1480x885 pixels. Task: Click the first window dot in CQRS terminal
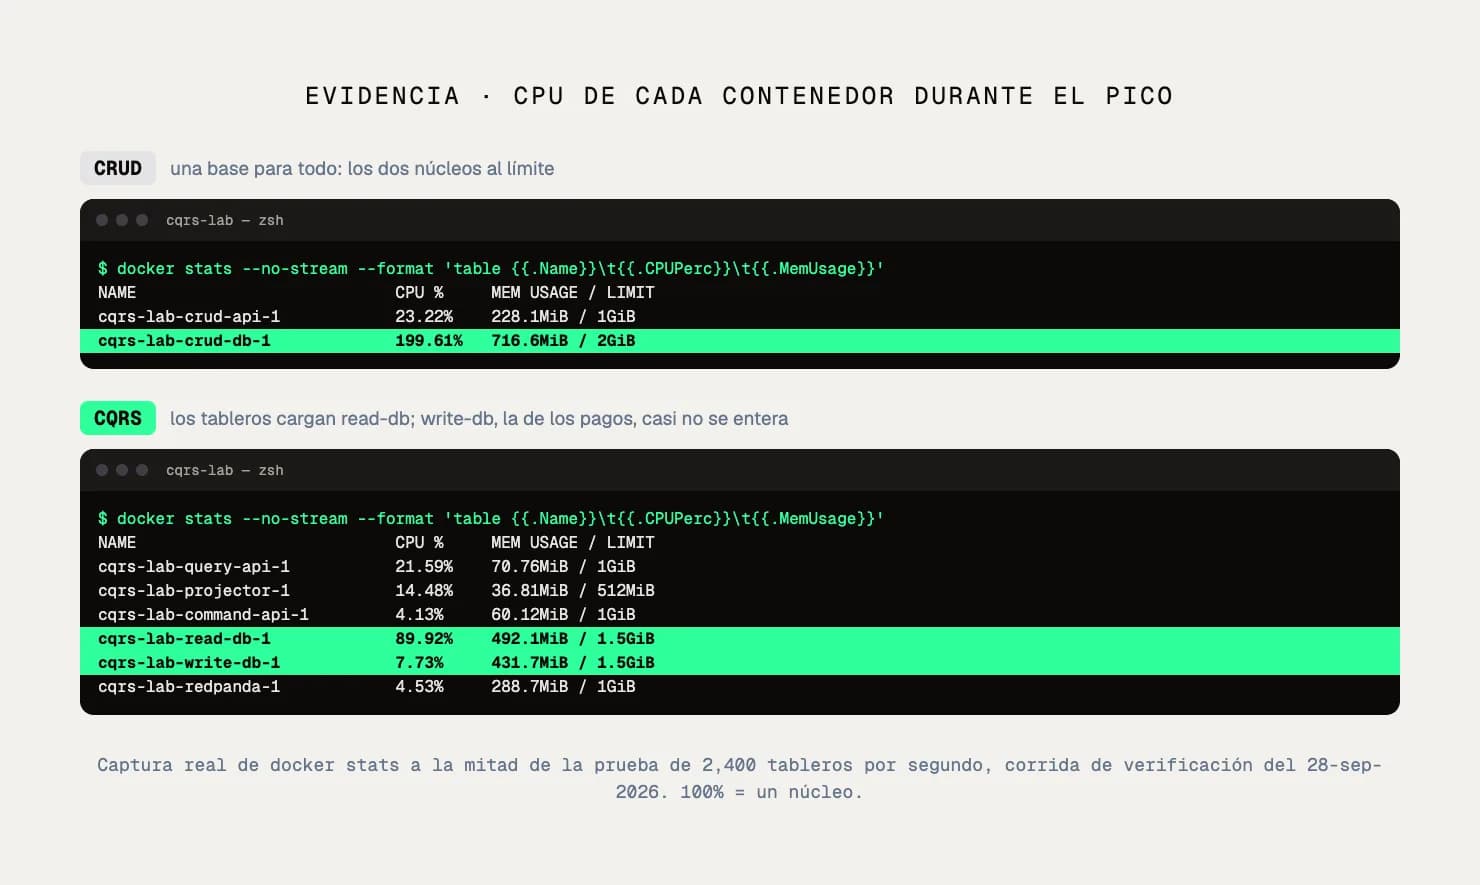(x=102, y=470)
